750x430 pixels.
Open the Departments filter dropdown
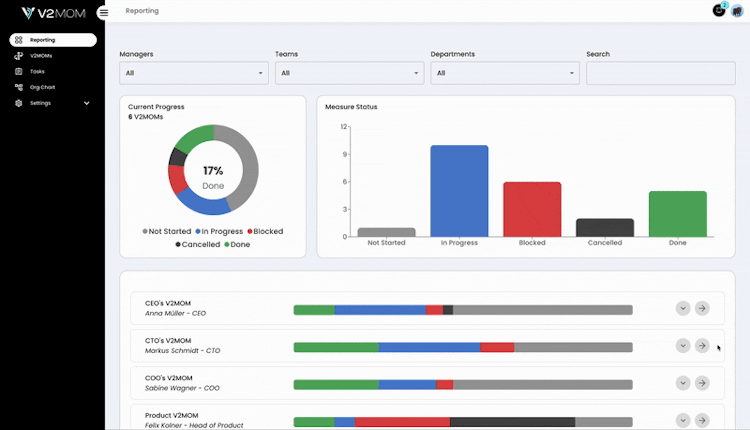coord(505,73)
